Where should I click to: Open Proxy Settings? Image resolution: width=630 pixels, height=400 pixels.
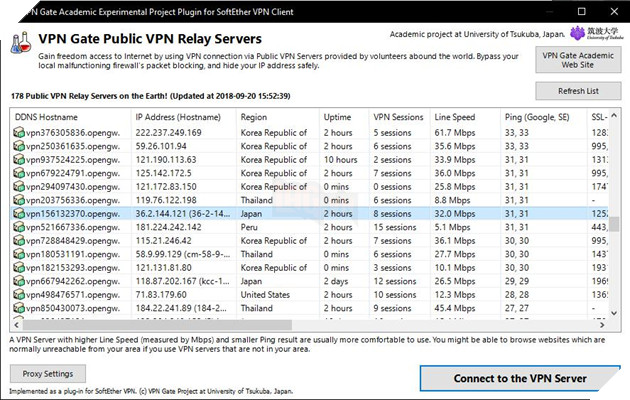[48, 373]
